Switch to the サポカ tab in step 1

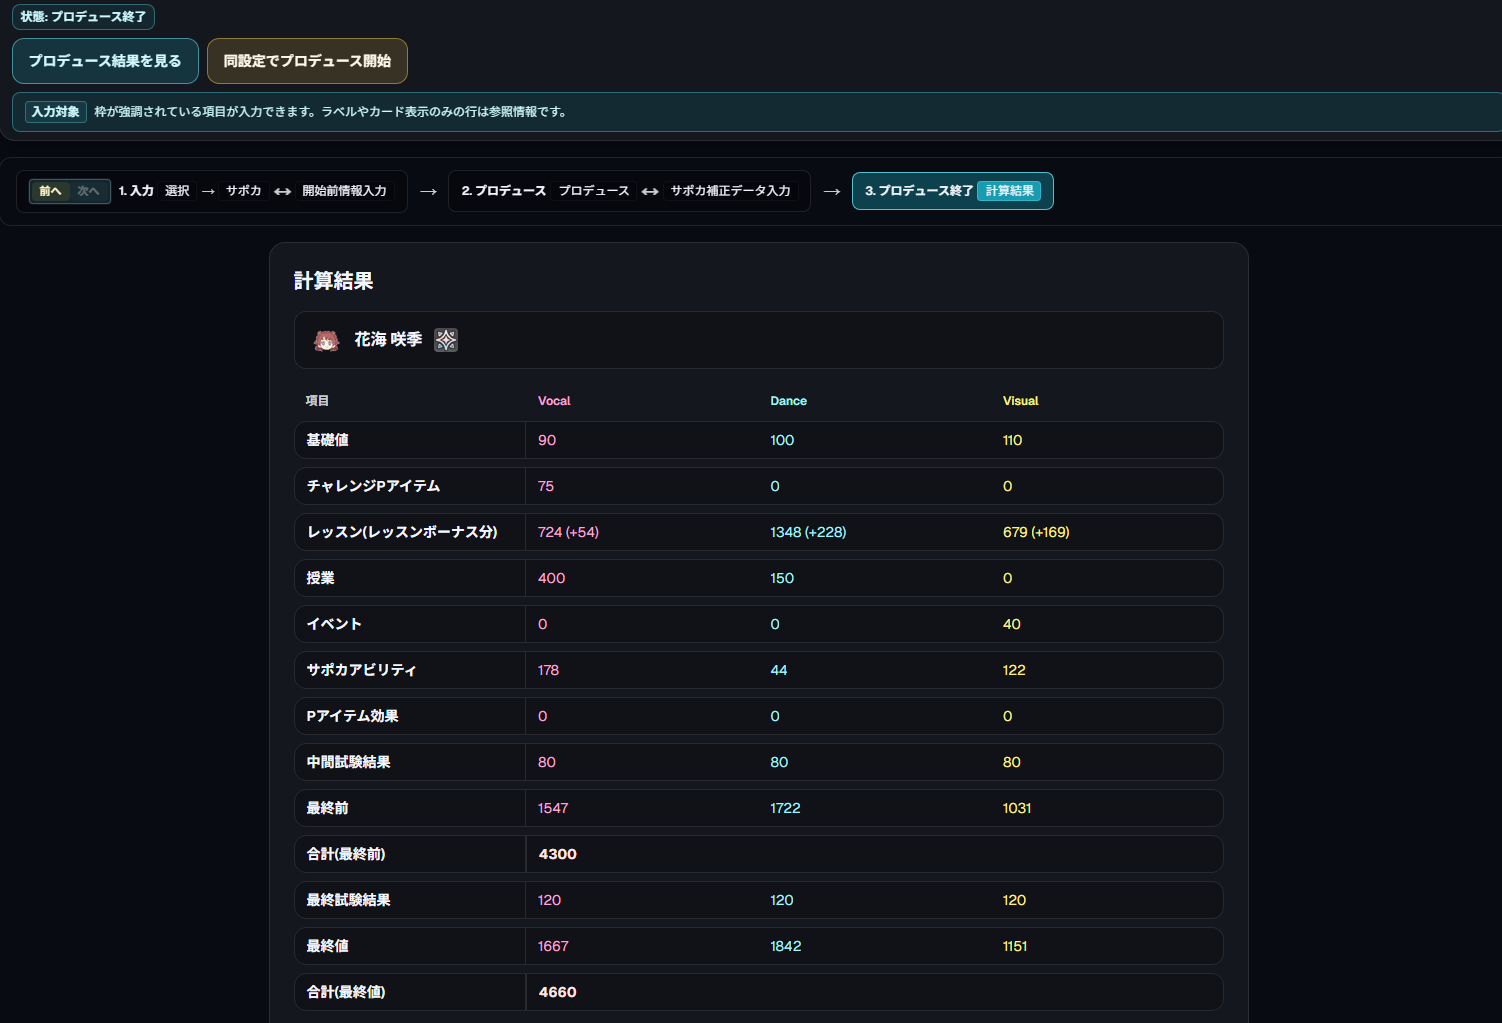(x=243, y=191)
